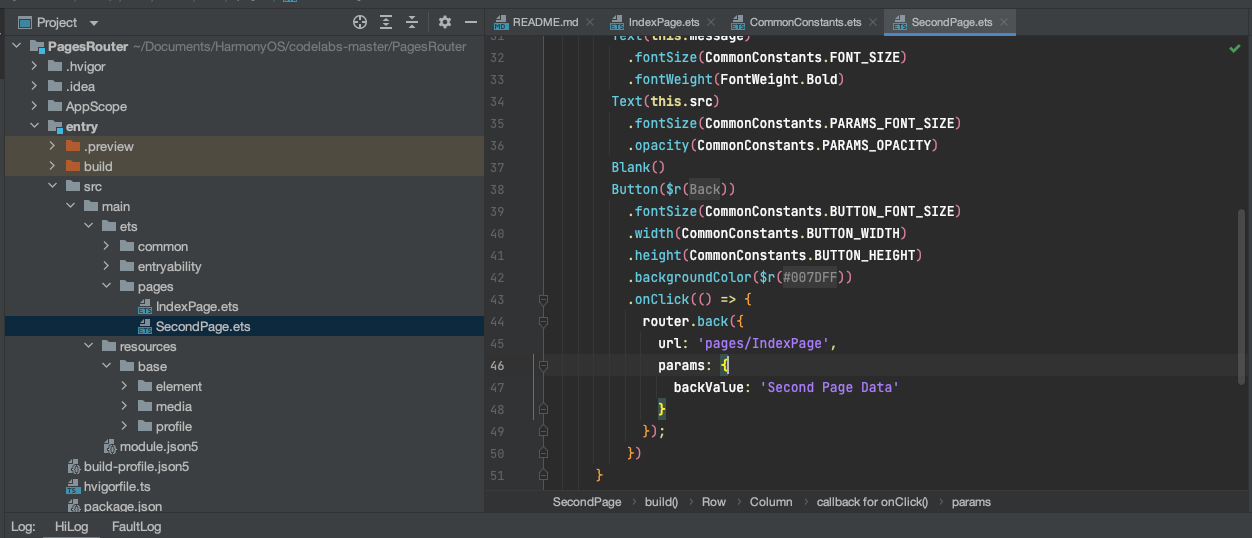Image resolution: width=1252 pixels, height=538 pixels.
Task: Close the CommonConstants.ets tab
Action: click(874, 22)
